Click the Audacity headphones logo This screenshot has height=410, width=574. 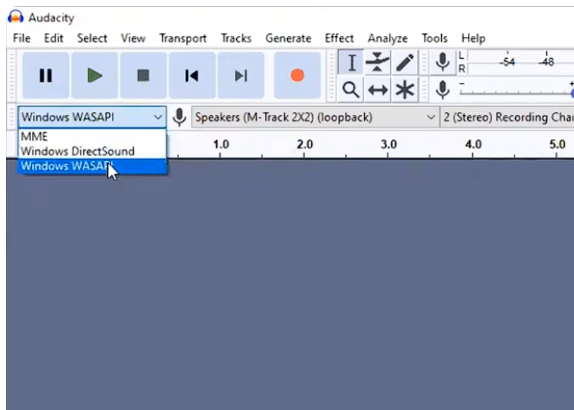(16, 17)
